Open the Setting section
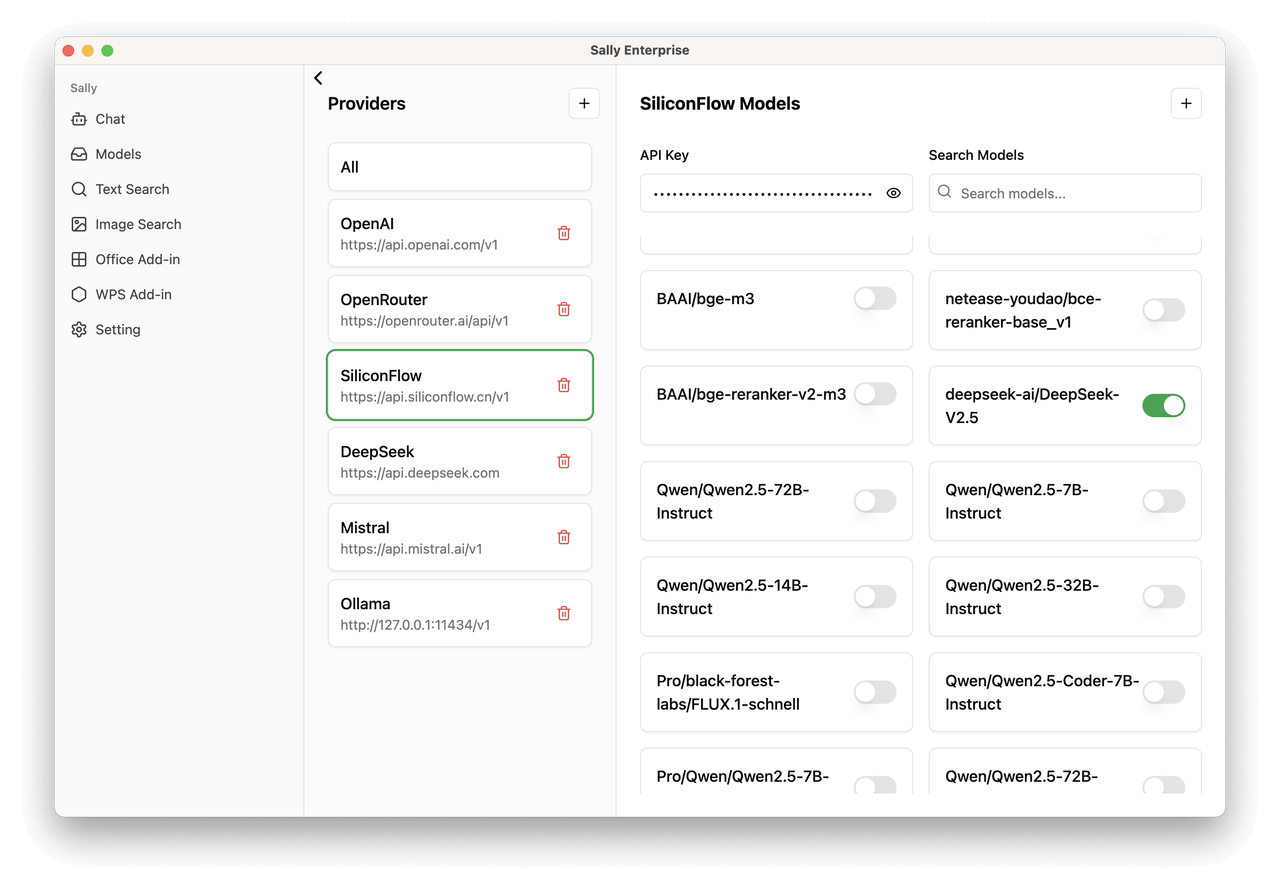 point(179,329)
